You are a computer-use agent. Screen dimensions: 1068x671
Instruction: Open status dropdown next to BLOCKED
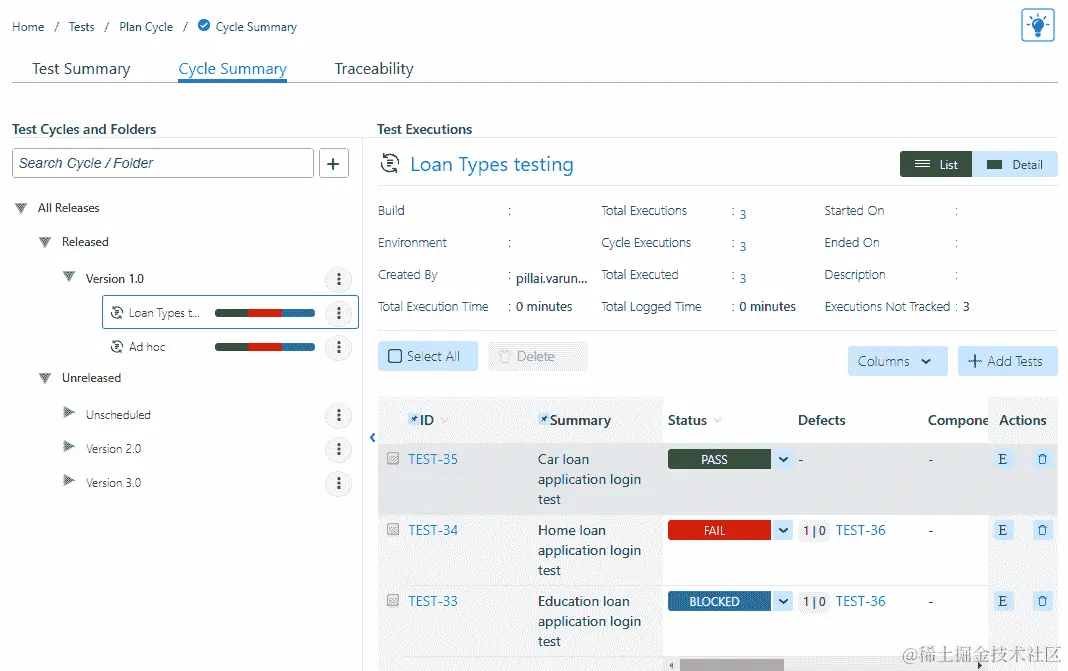[x=783, y=601]
